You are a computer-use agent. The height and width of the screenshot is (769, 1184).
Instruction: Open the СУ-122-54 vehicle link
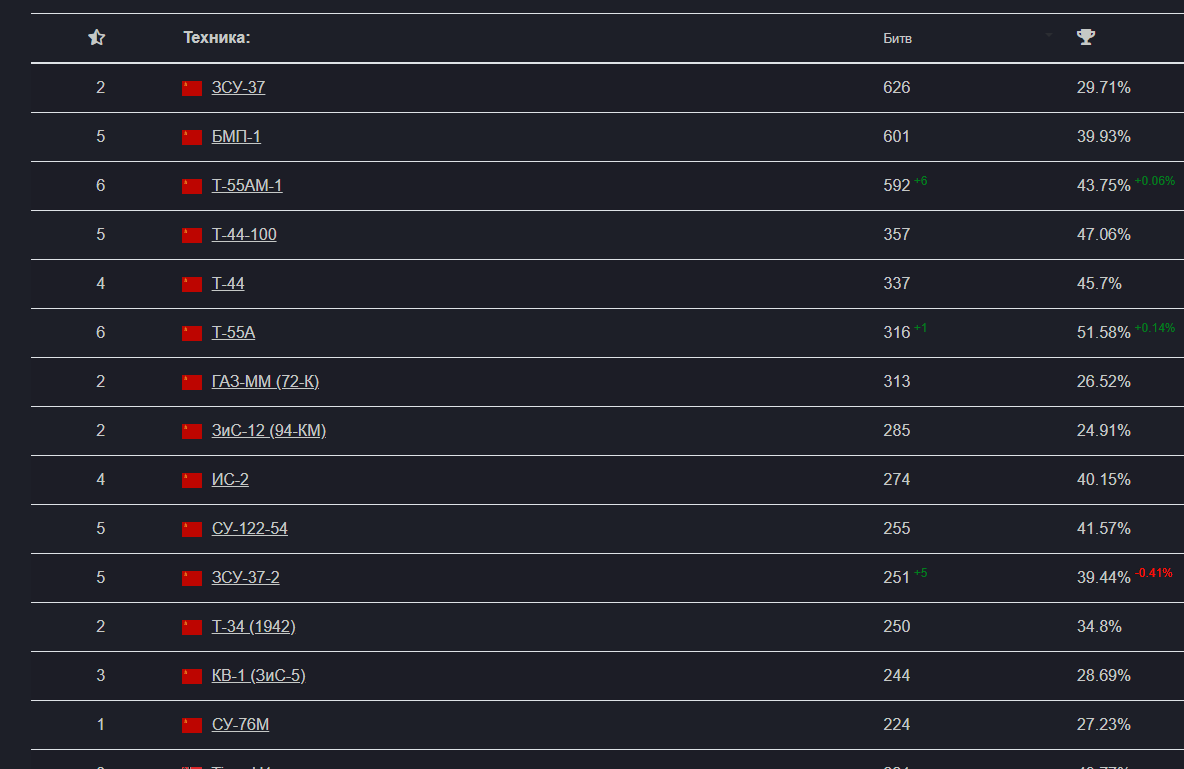click(x=249, y=529)
